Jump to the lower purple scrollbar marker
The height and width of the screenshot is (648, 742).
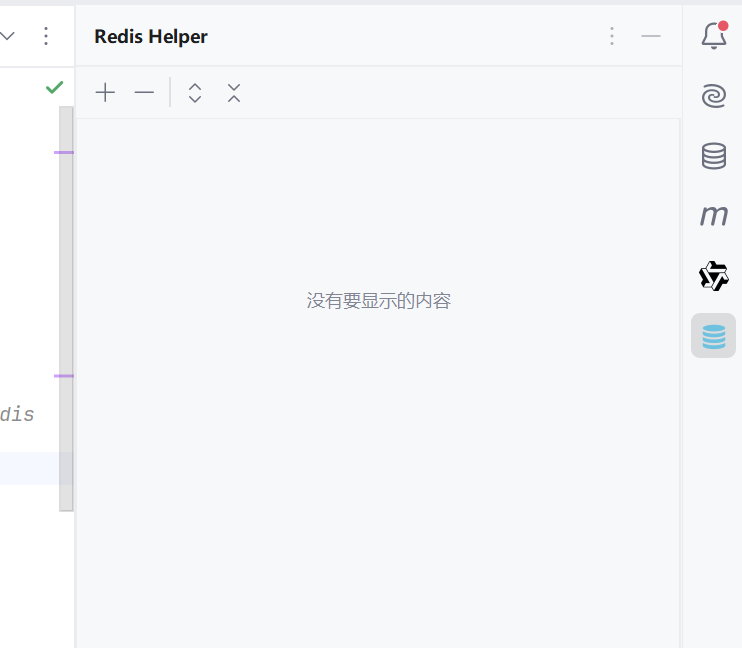tap(64, 376)
